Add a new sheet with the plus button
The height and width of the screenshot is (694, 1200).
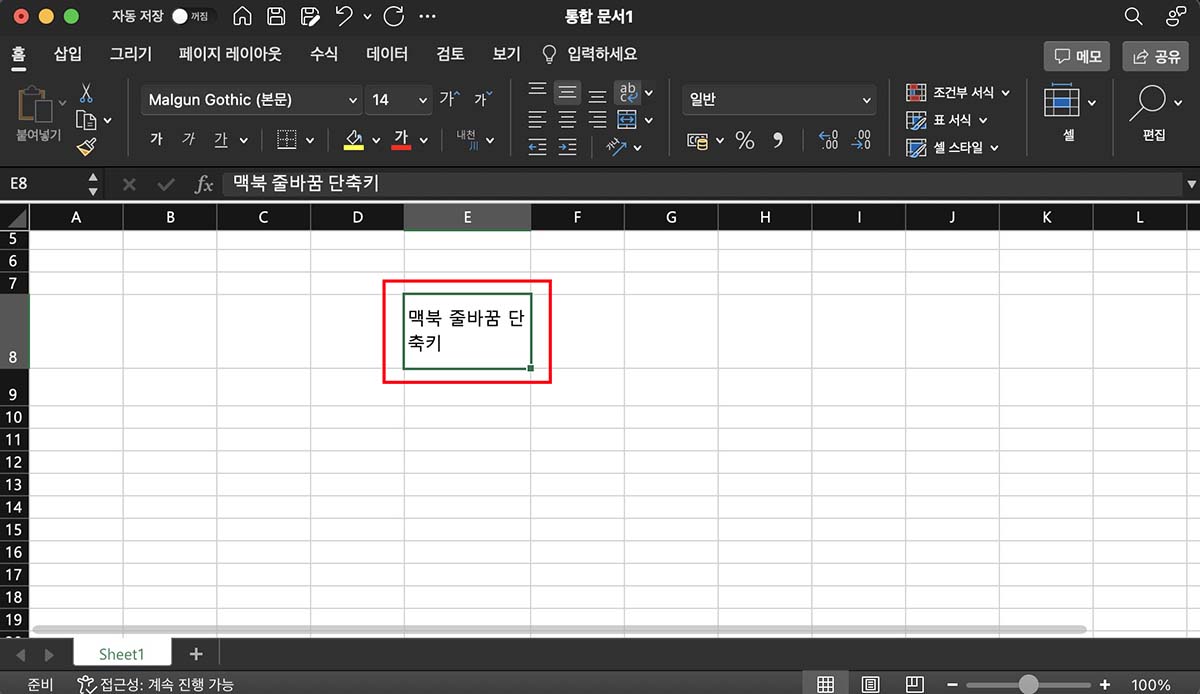(196, 654)
